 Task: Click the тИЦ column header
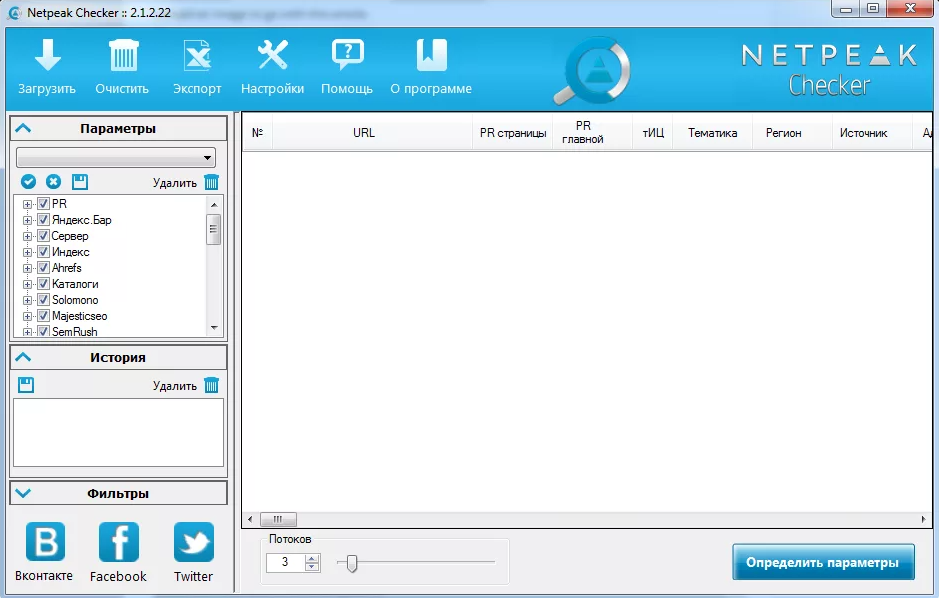pos(653,132)
